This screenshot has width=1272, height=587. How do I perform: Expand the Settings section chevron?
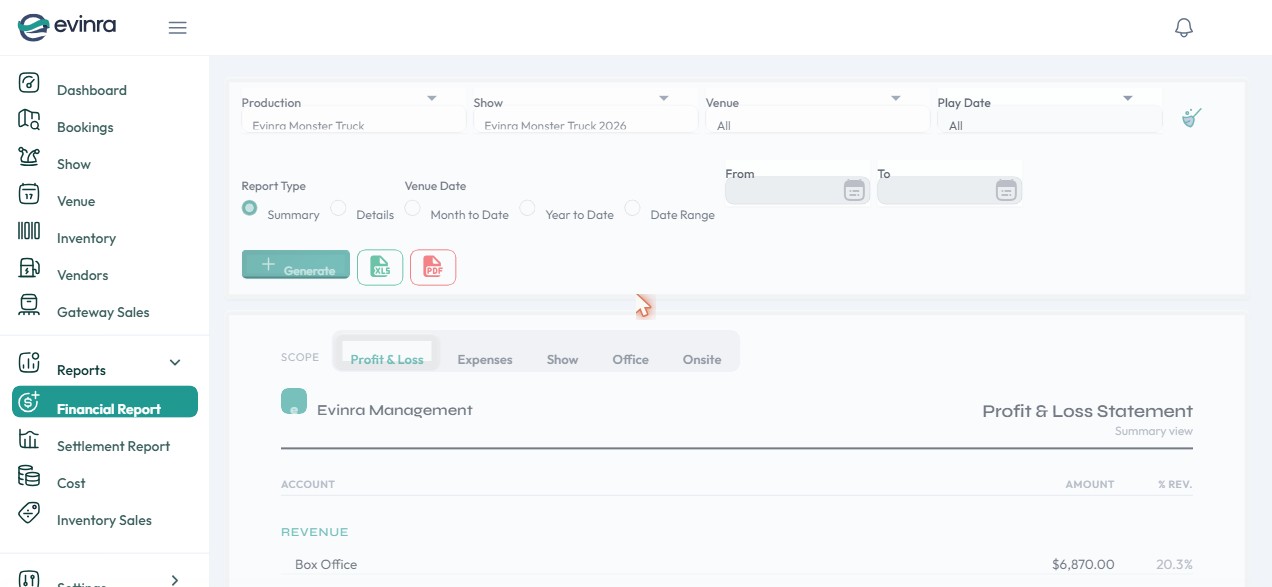(175, 580)
